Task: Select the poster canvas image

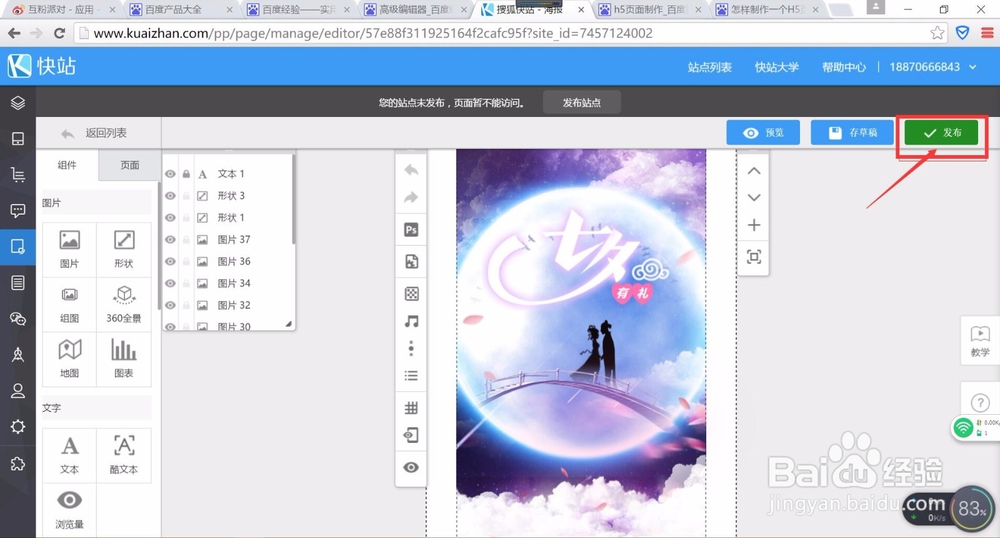Action: pyautogui.click(x=581, y=342)
